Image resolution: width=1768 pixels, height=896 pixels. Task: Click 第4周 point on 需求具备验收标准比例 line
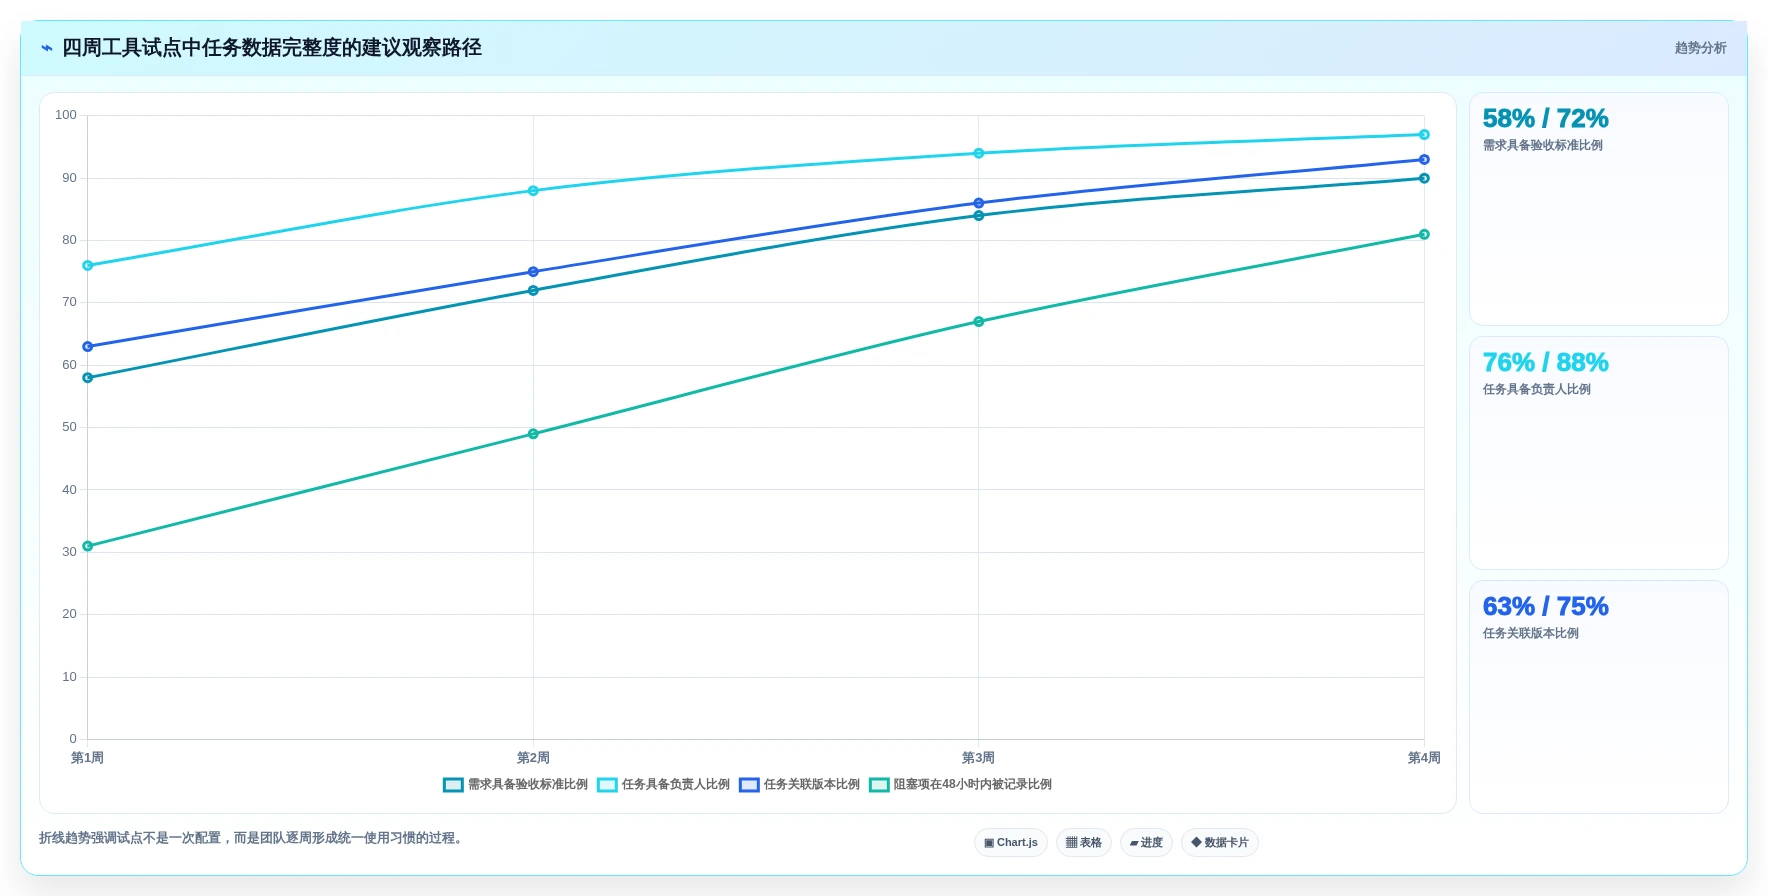[x=1424, y=178]
